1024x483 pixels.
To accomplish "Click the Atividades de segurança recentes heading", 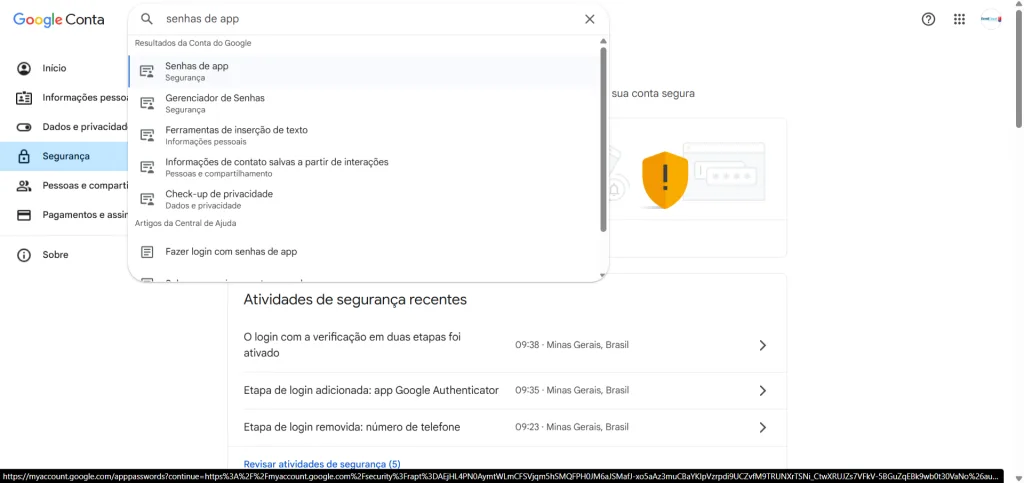I will coord(355,300).
